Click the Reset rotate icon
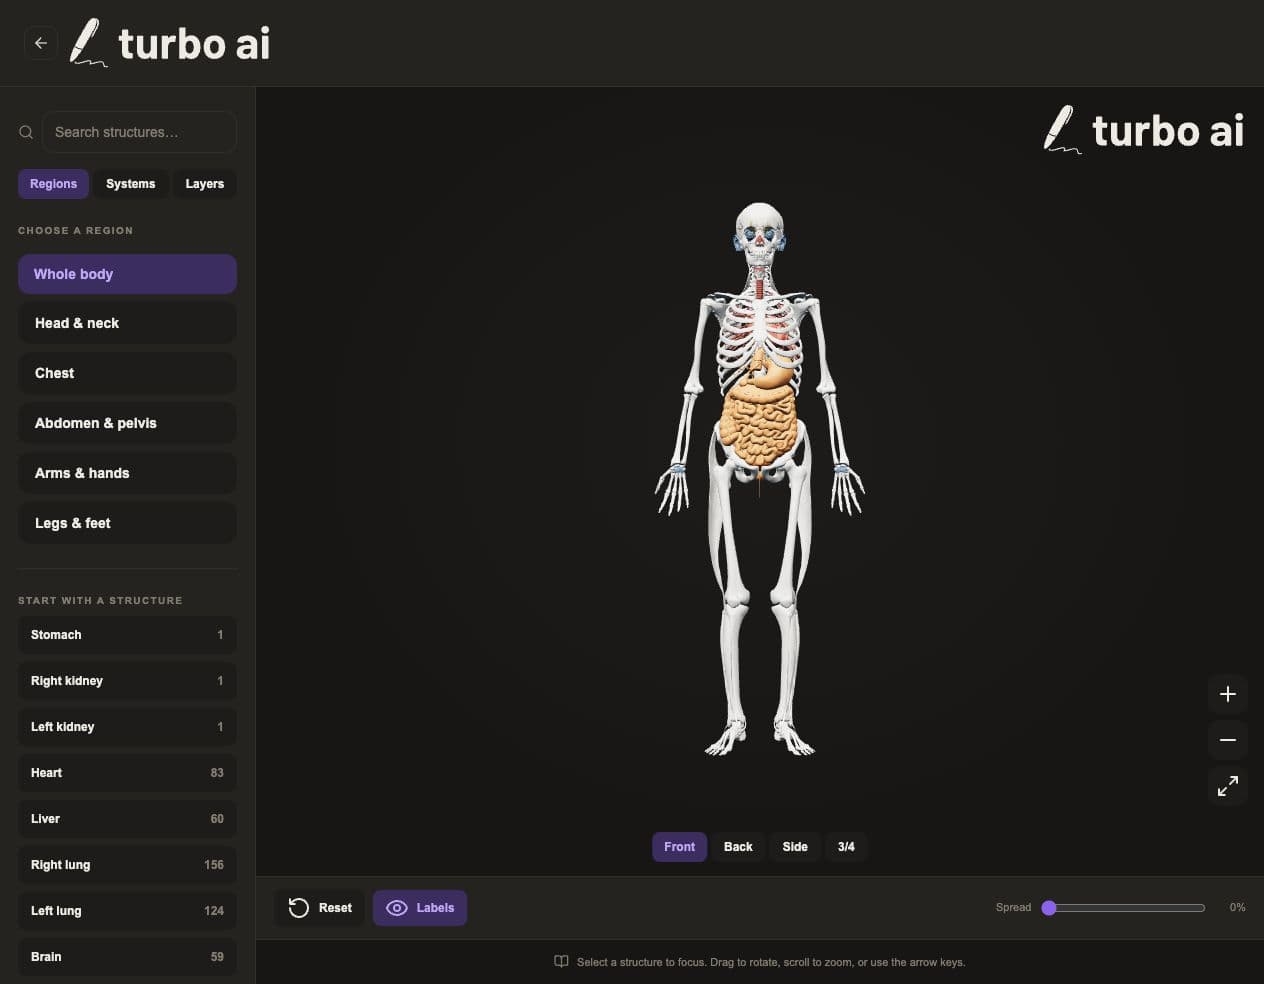This screenshot has height=984, width=1264. 298,908
